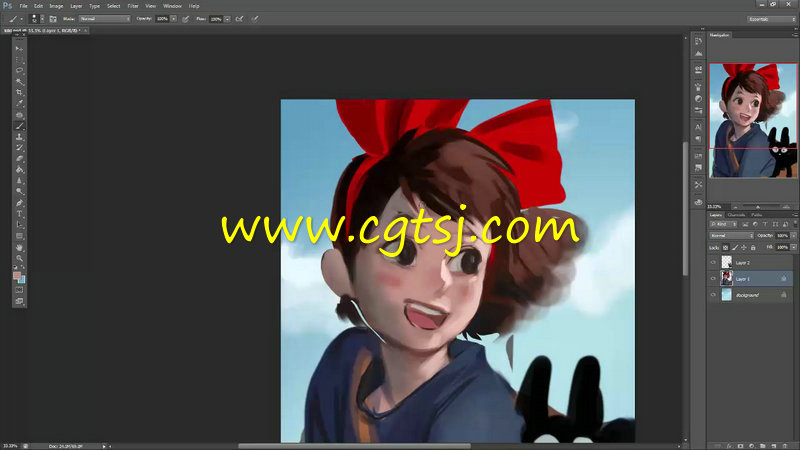Viewport: 800px width, 450px height.
Task: Click the Navigator preview thumbnail
Action: [x=753, y=121]
